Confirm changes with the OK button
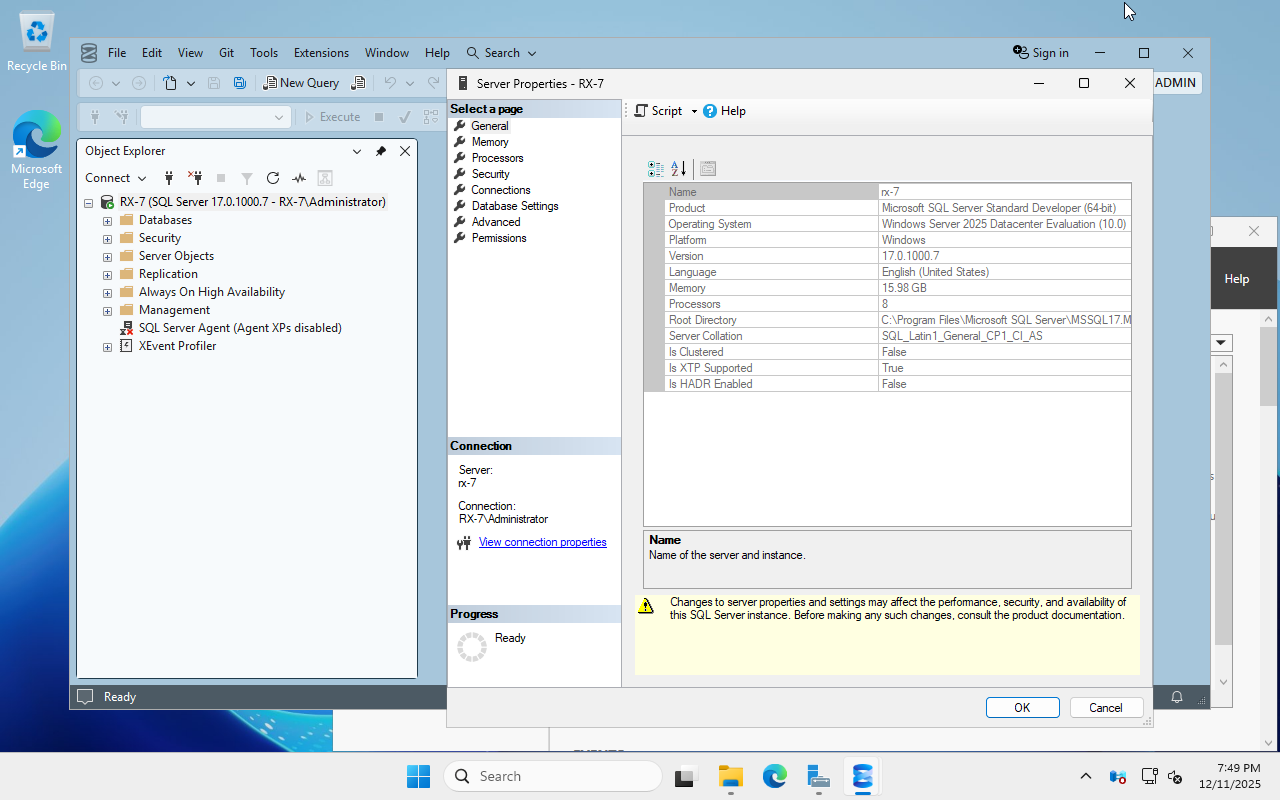Image resolution: width=1280 pixels, height=800 pixels. 1022,707
